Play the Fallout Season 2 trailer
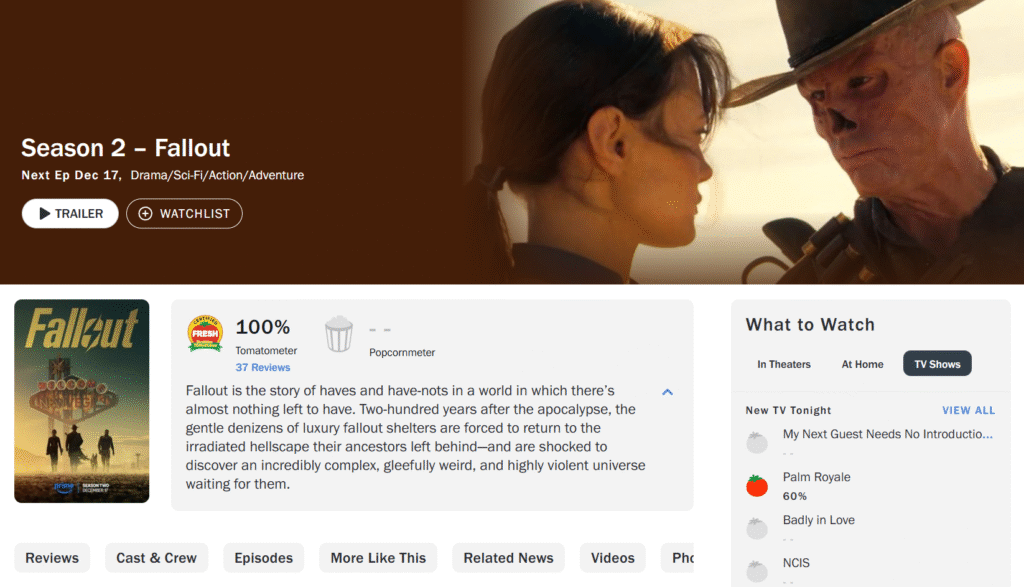This screenshot has width=1024, height=587. point(70,213)
